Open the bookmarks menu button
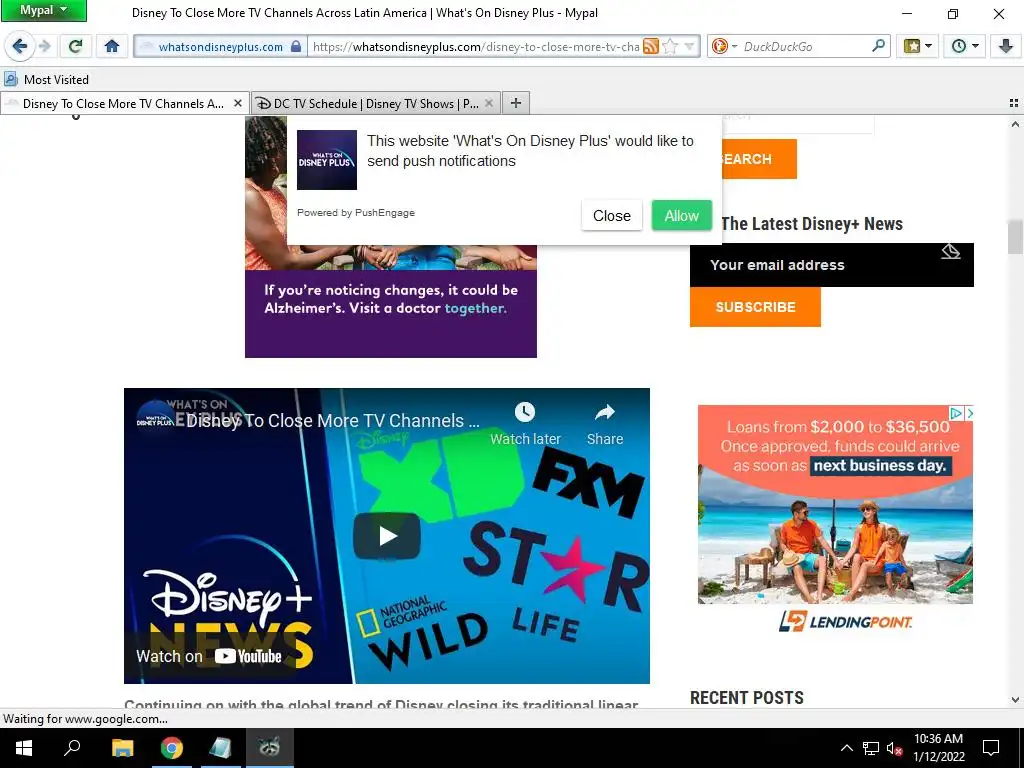1024x768 pixels. tap(917, 46)
